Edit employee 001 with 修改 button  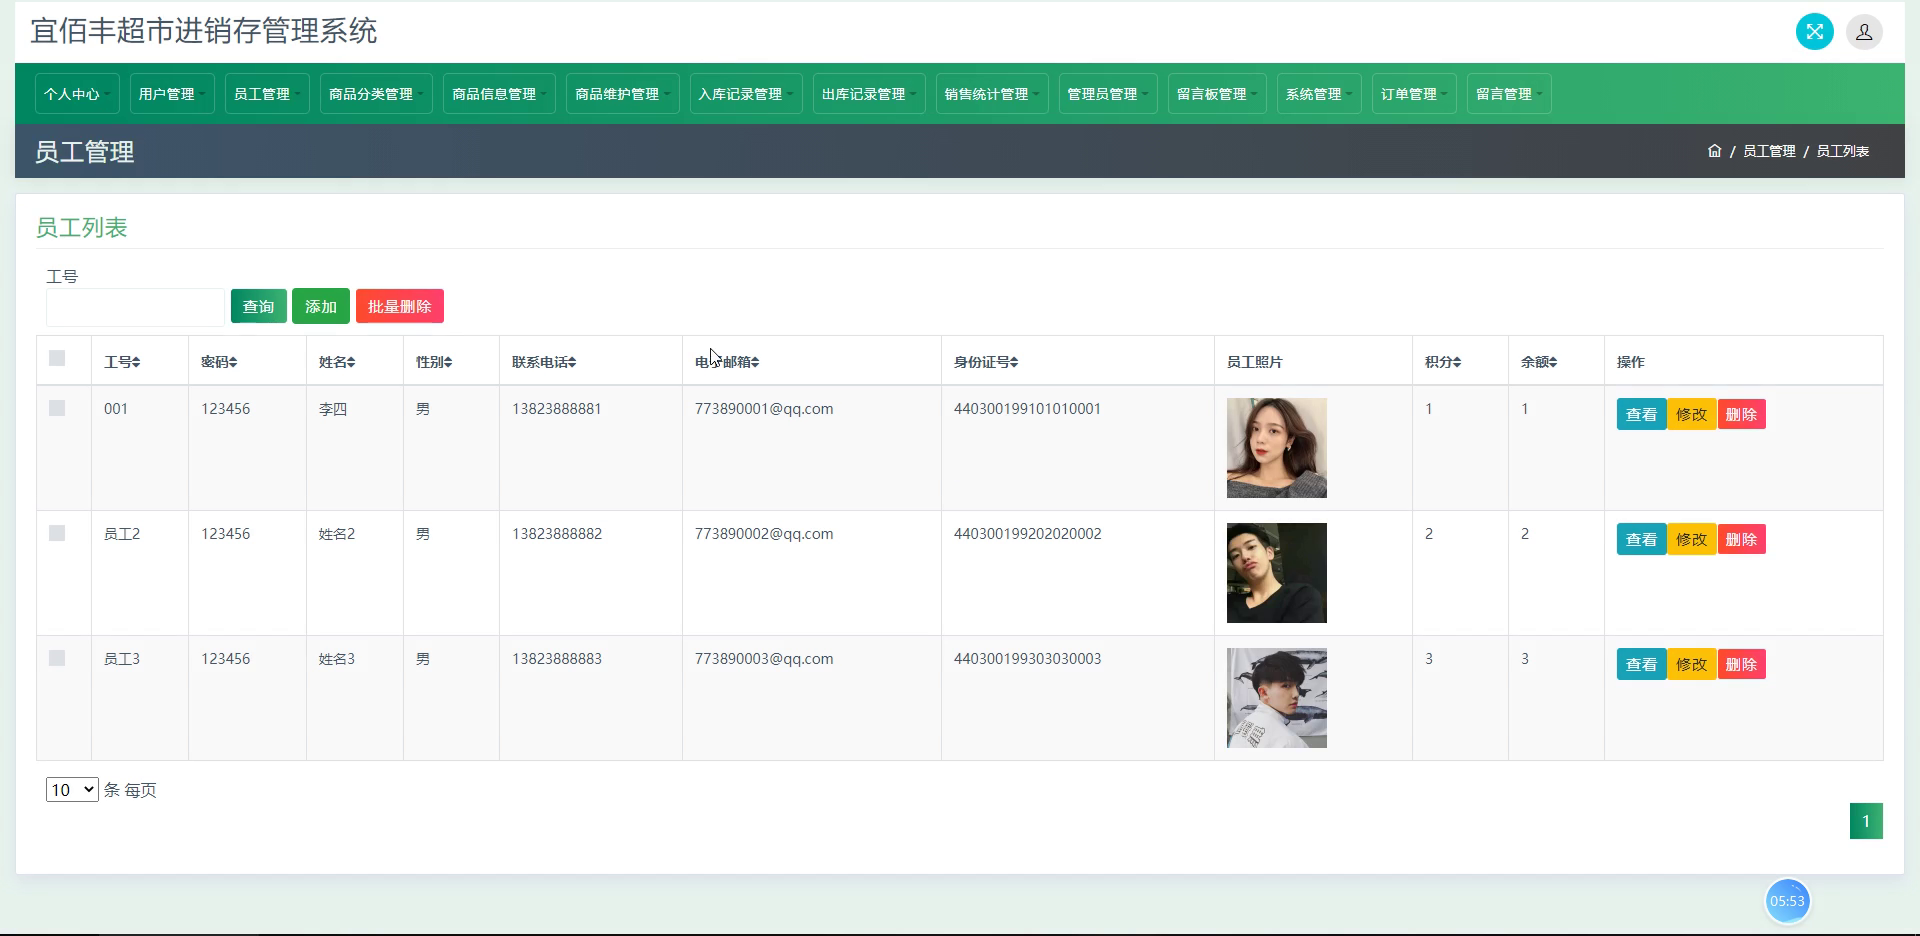[x=1692, y=414]
